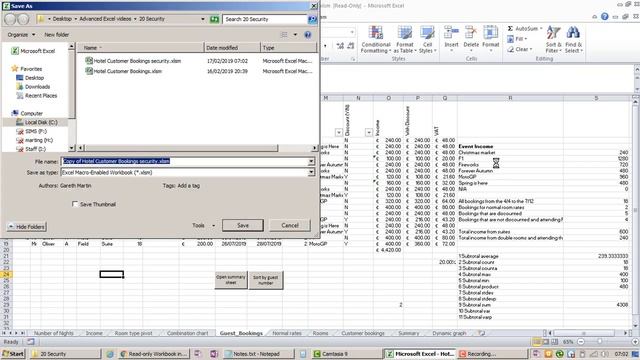Screen dimensions: 640x360
Task: Click Advanced Excel videos in address path
Action: click(105, 19)
